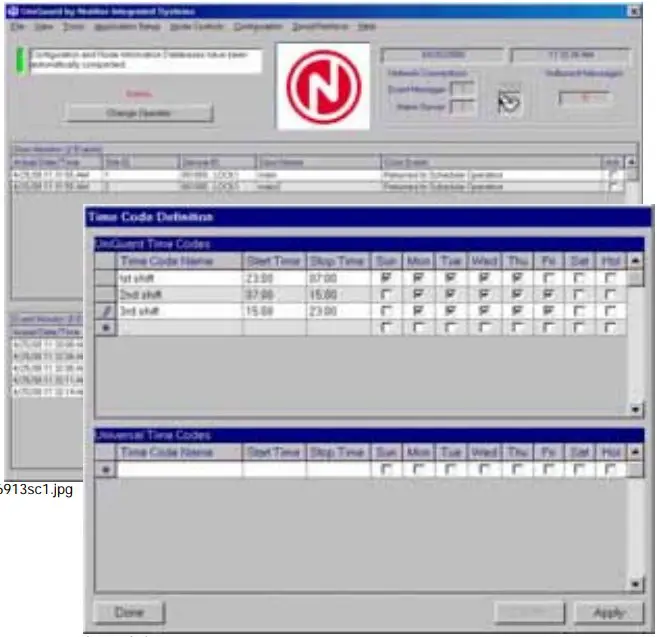
Task: Open the Send/Retrieve menu
Action: click(320, 27)
